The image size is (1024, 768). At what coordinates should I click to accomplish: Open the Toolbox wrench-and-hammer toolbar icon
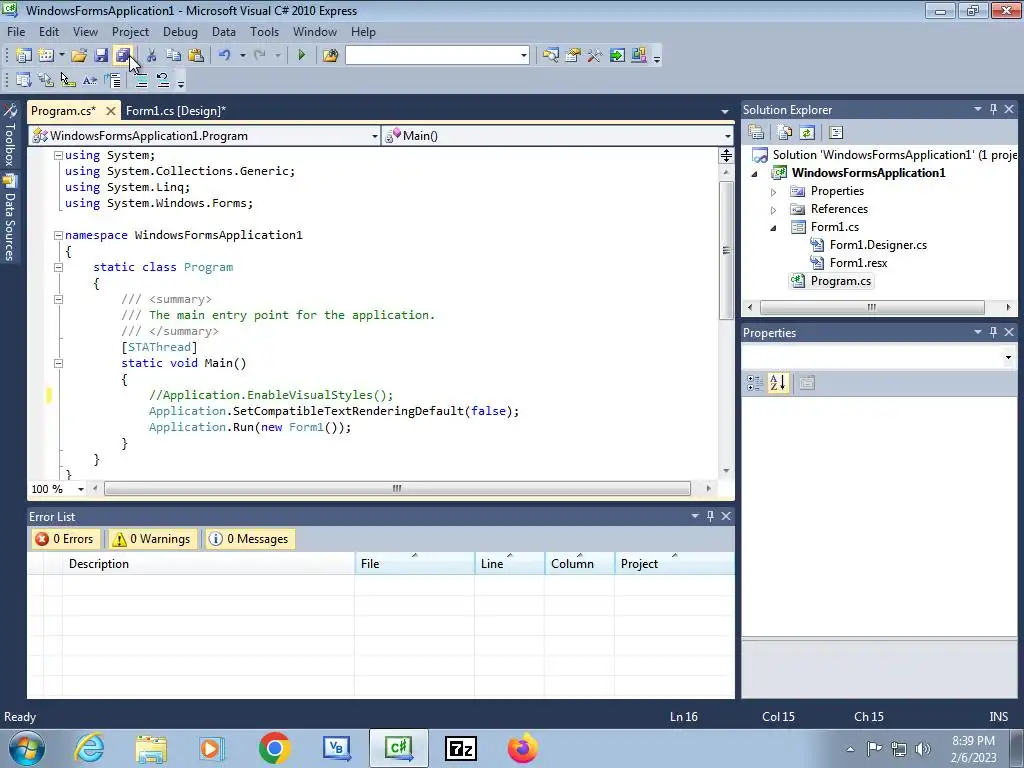594,56
